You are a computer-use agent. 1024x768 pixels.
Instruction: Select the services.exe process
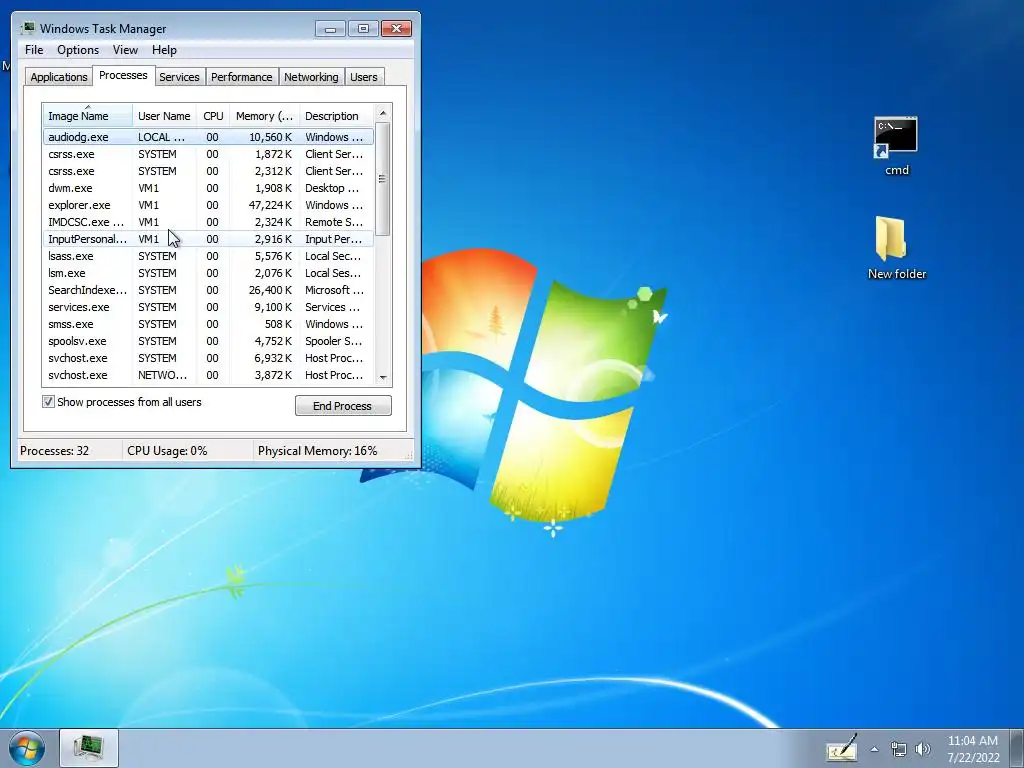pyautogui.click(x=208, y=306)
